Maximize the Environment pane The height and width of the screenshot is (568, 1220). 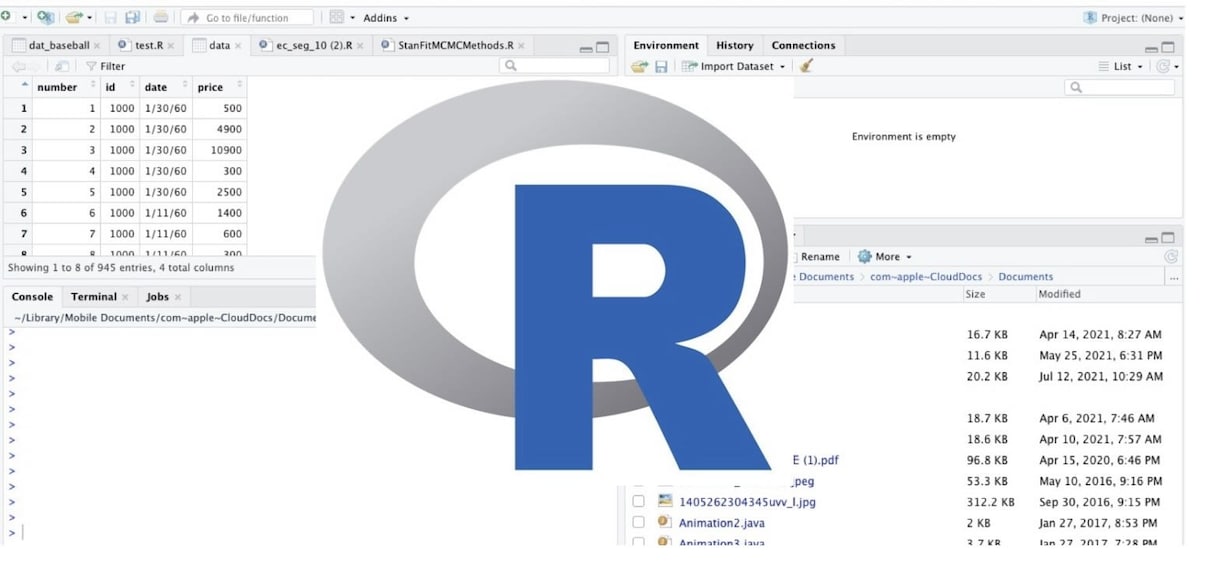pos(1168,47)
